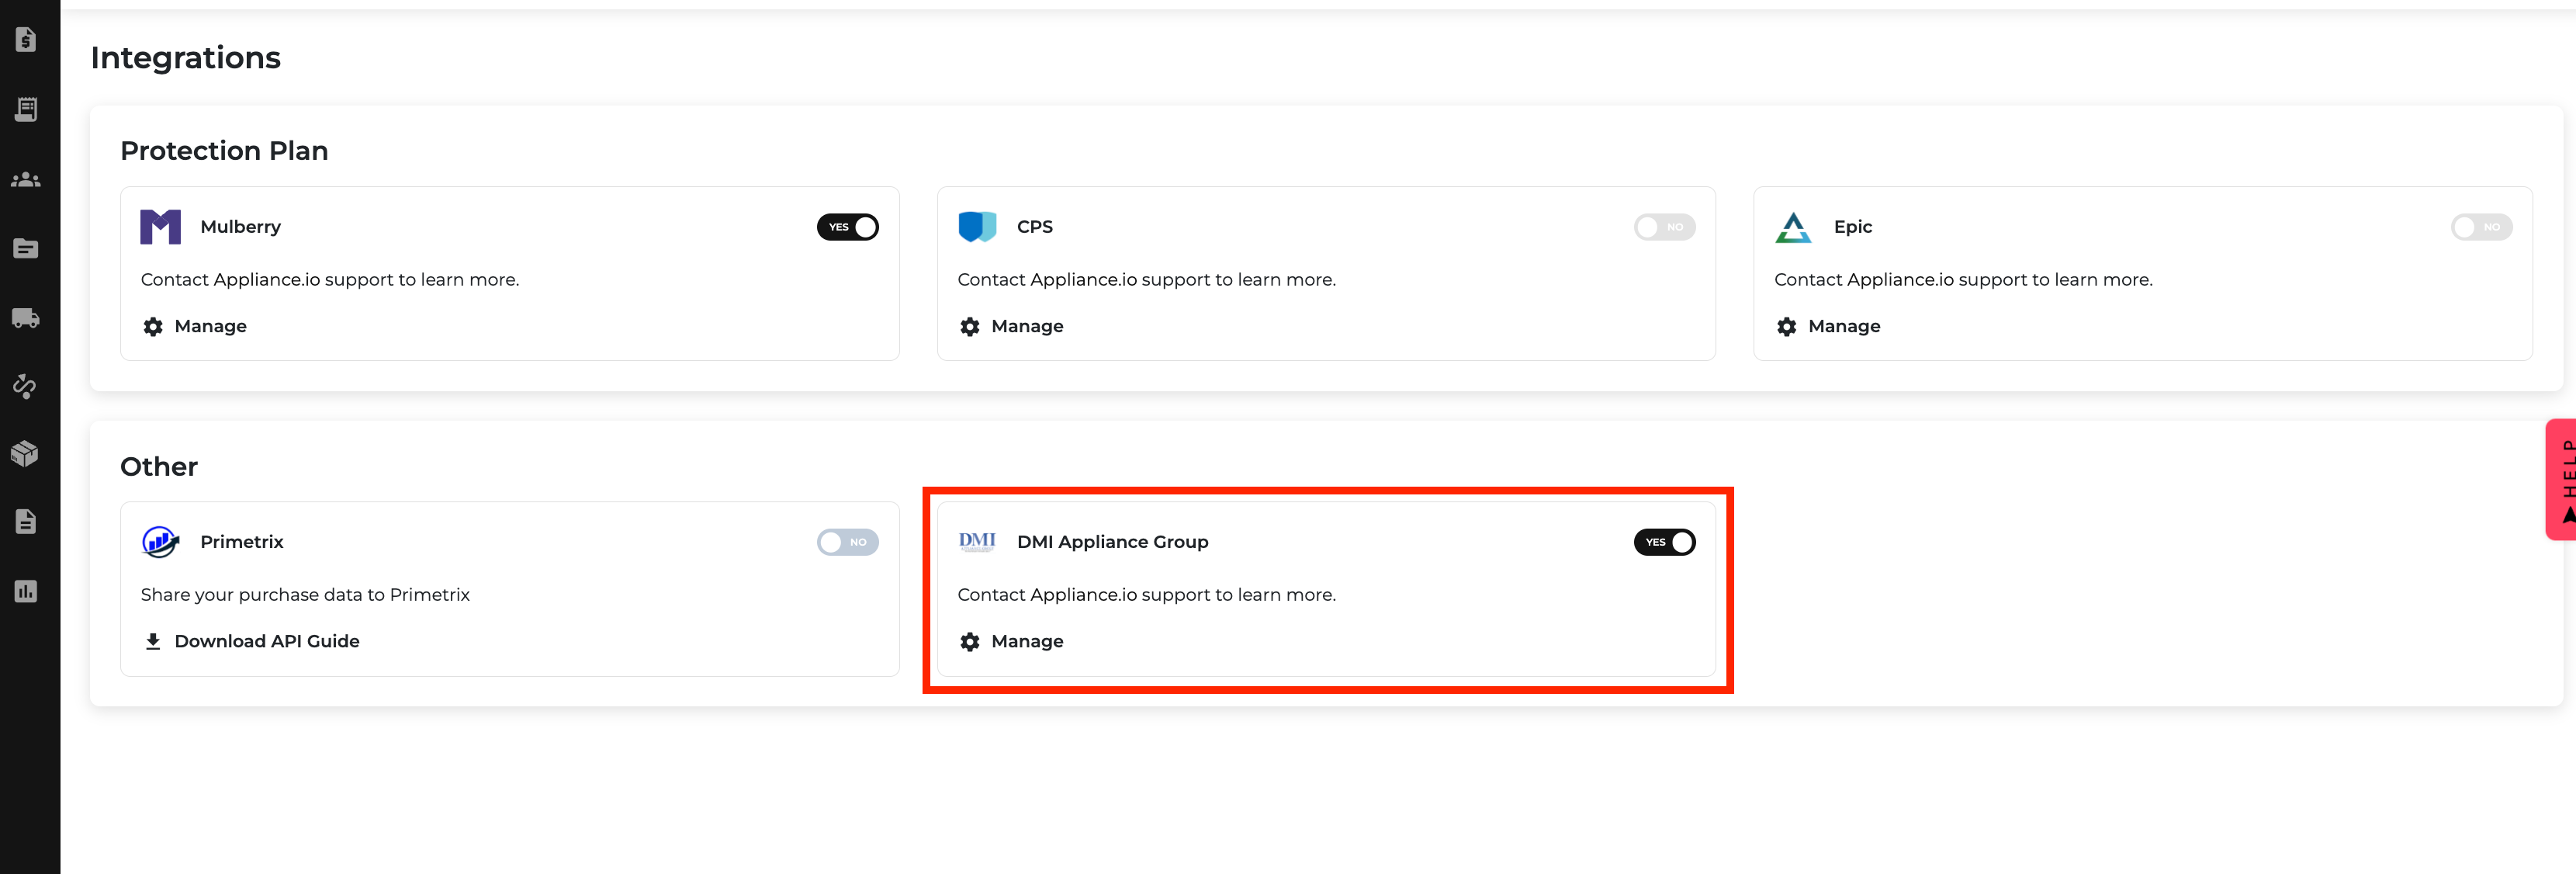
Task: Enable the Primetrix integration toggle
Action: coord(848,542)
